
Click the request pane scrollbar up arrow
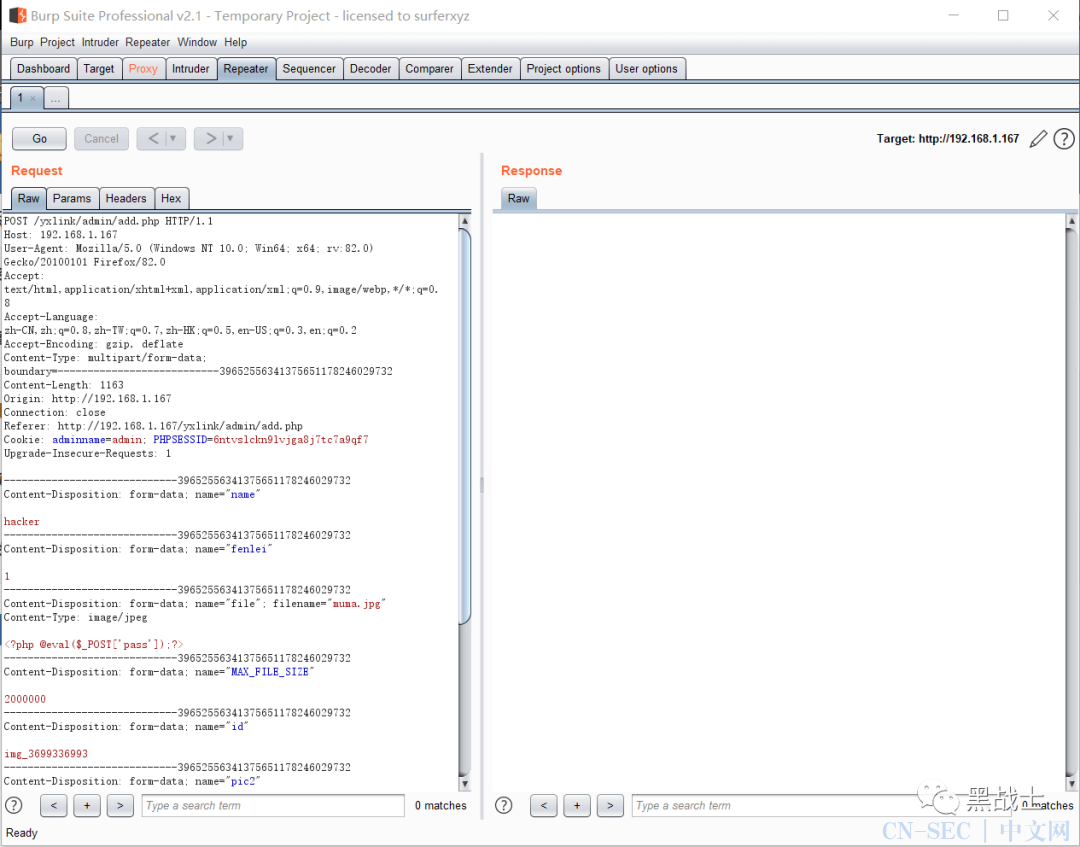[x=465, y=221]
